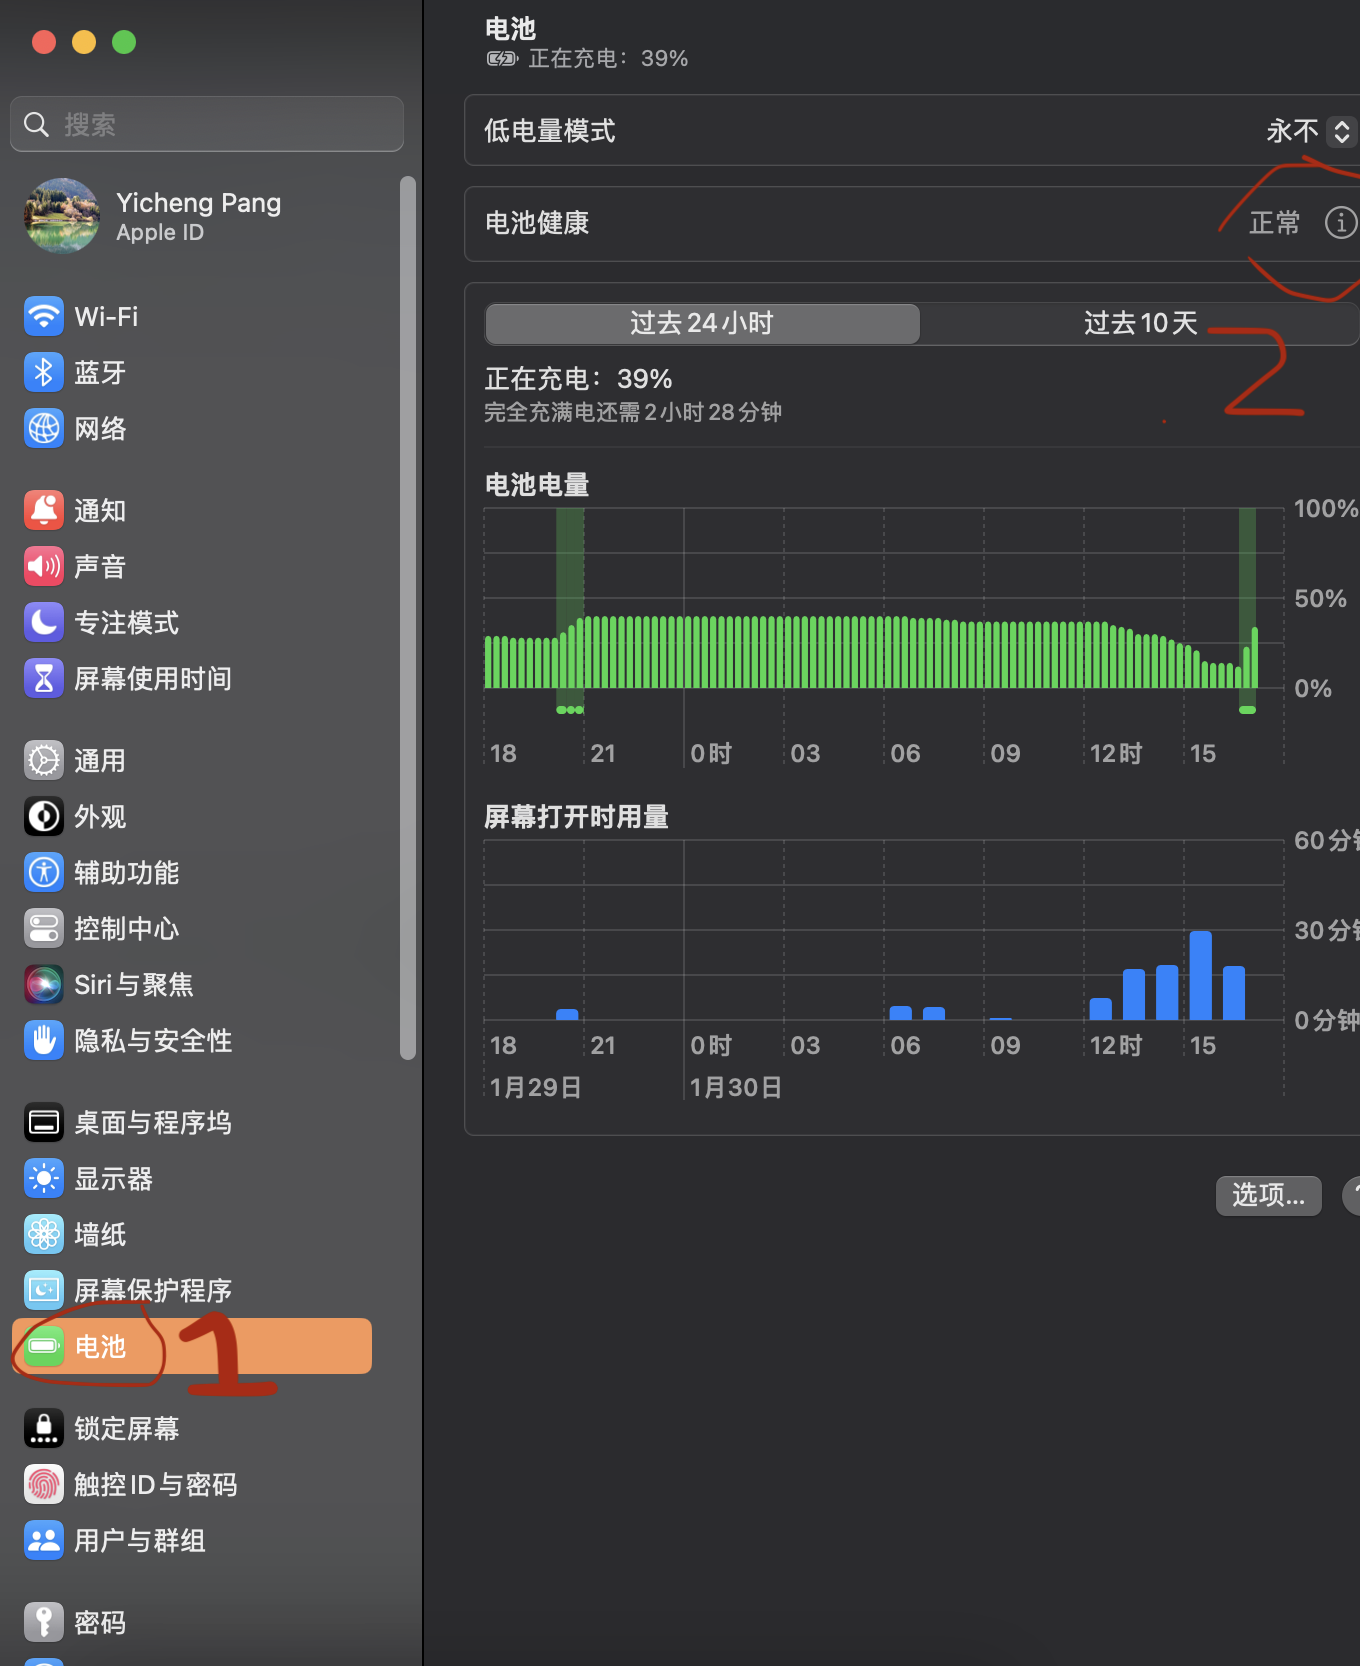Select Focus mode (专注模式) moon icon
The width and height of the screenshot is (1360, 1666).
(44, 623)
